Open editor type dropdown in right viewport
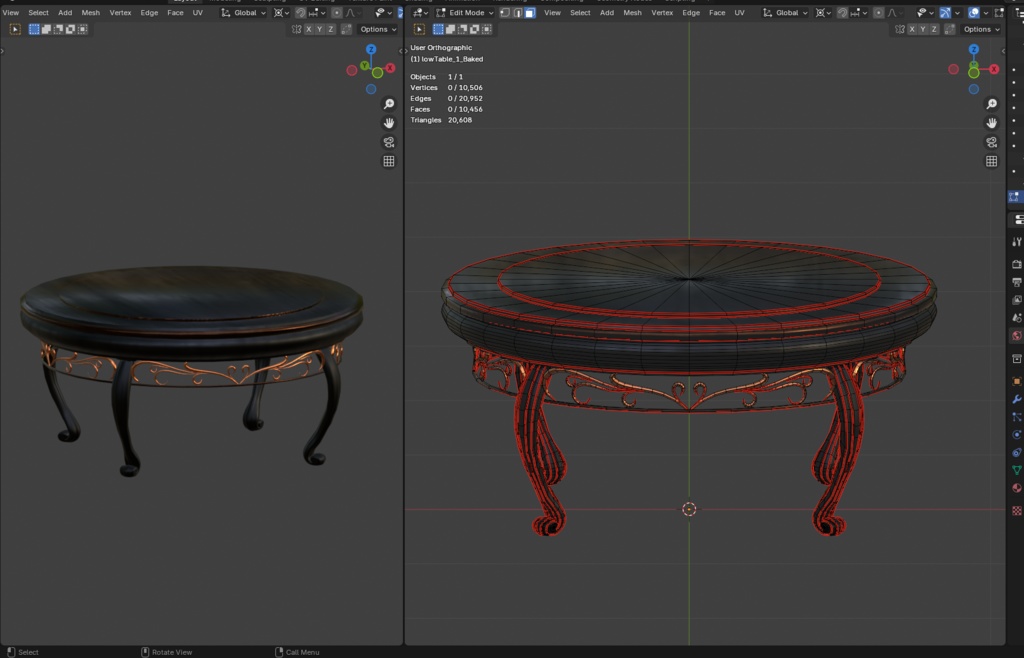1024x658 pixels. tap(420, 12)
